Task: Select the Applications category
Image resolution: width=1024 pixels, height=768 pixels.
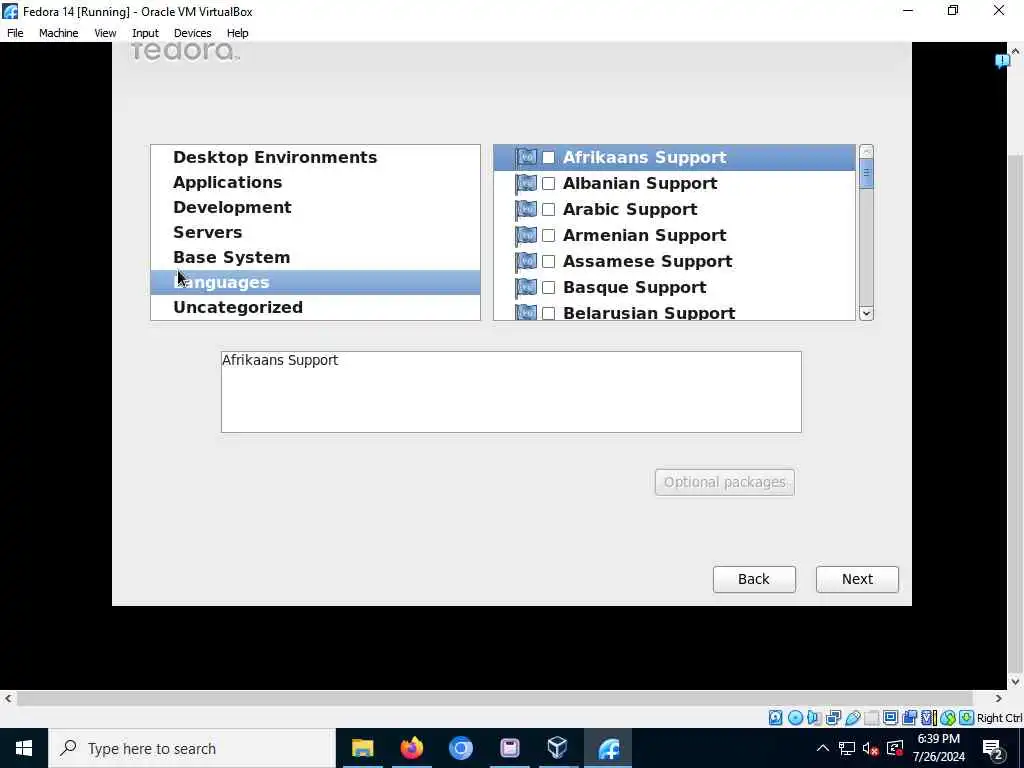Action: pos(315,182)
